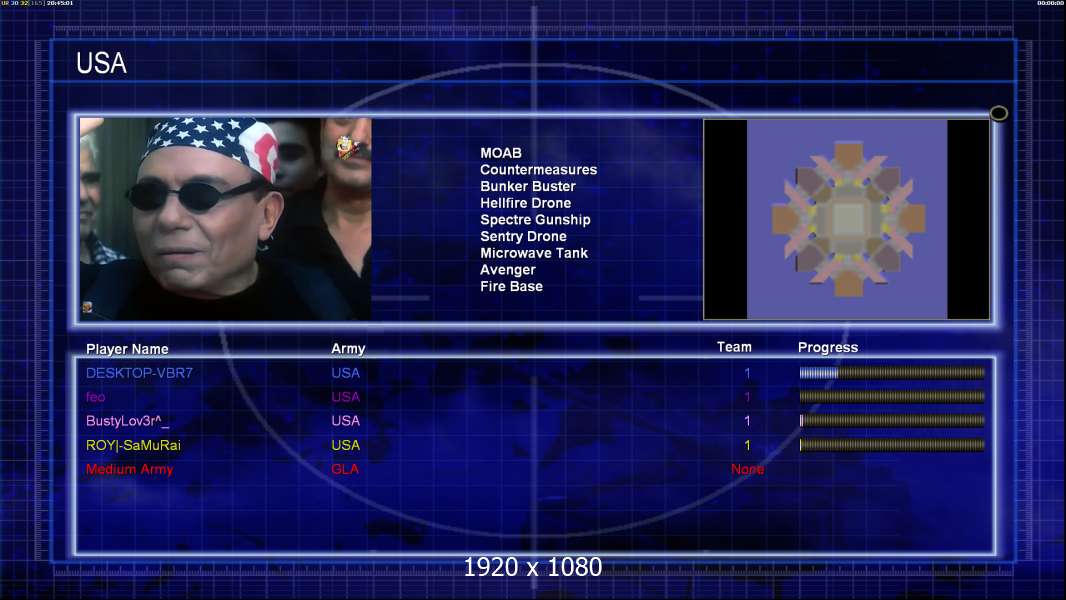This screenshot has height=600, width=1066.
Task: Click the Progress column header
Action: coord(828,348)
